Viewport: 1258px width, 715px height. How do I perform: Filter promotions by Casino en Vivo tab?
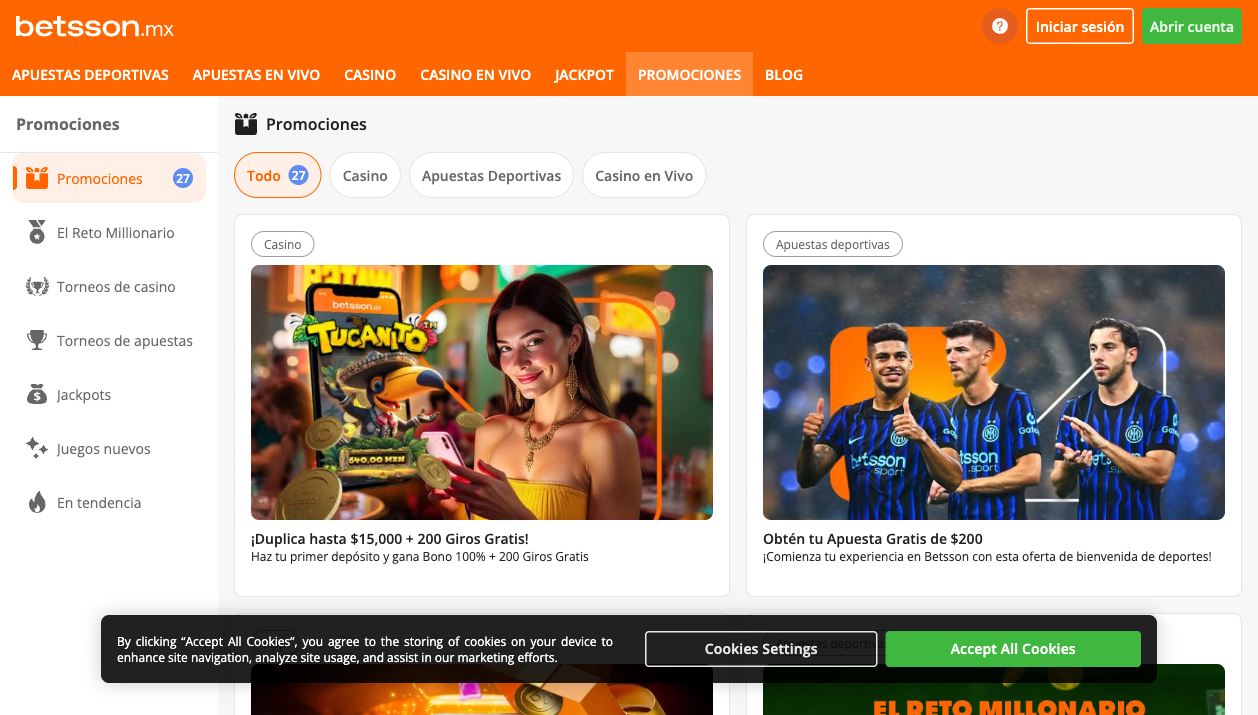[644, 175]
